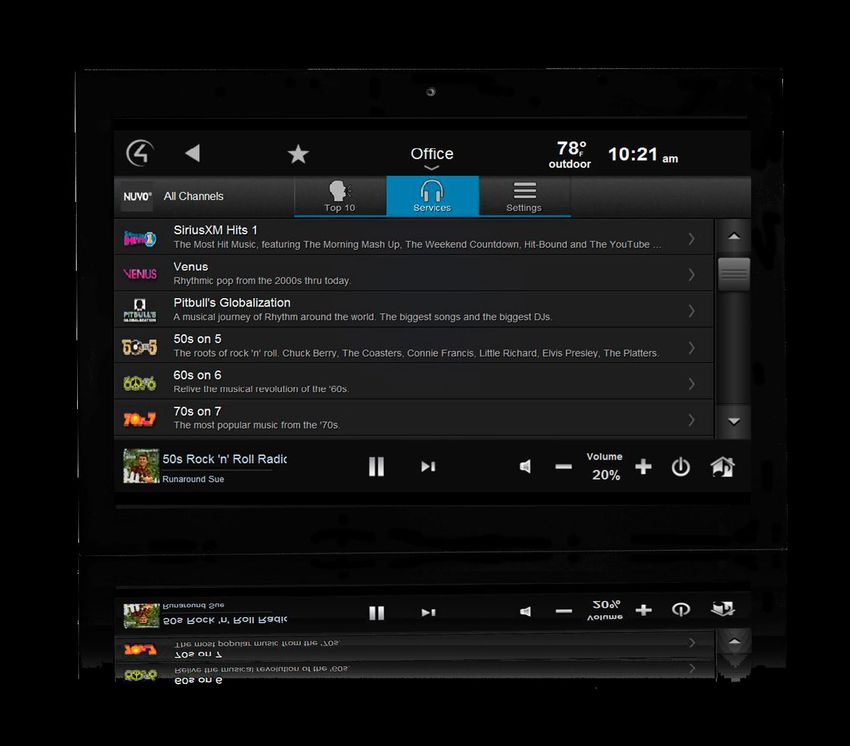Click the Volume 20% readout

pos(605,466)
